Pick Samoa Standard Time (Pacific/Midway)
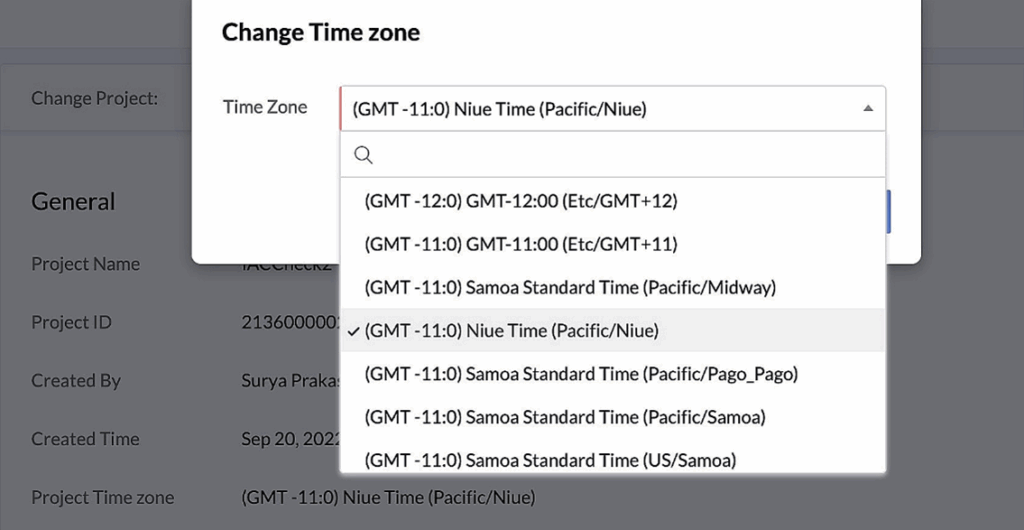This screenshot has height=530, width=1024. (x=570, y=288)
